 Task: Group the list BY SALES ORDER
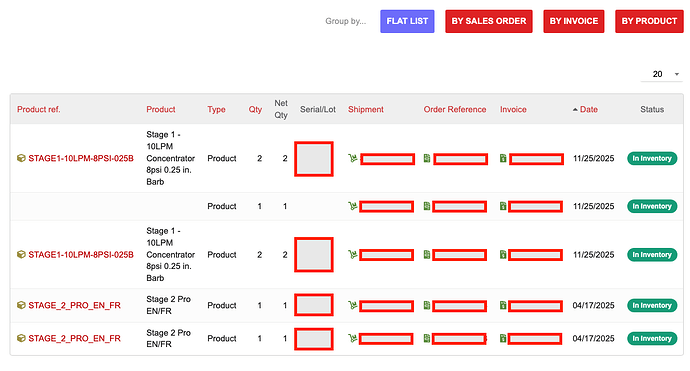click(x=488, y=21)
